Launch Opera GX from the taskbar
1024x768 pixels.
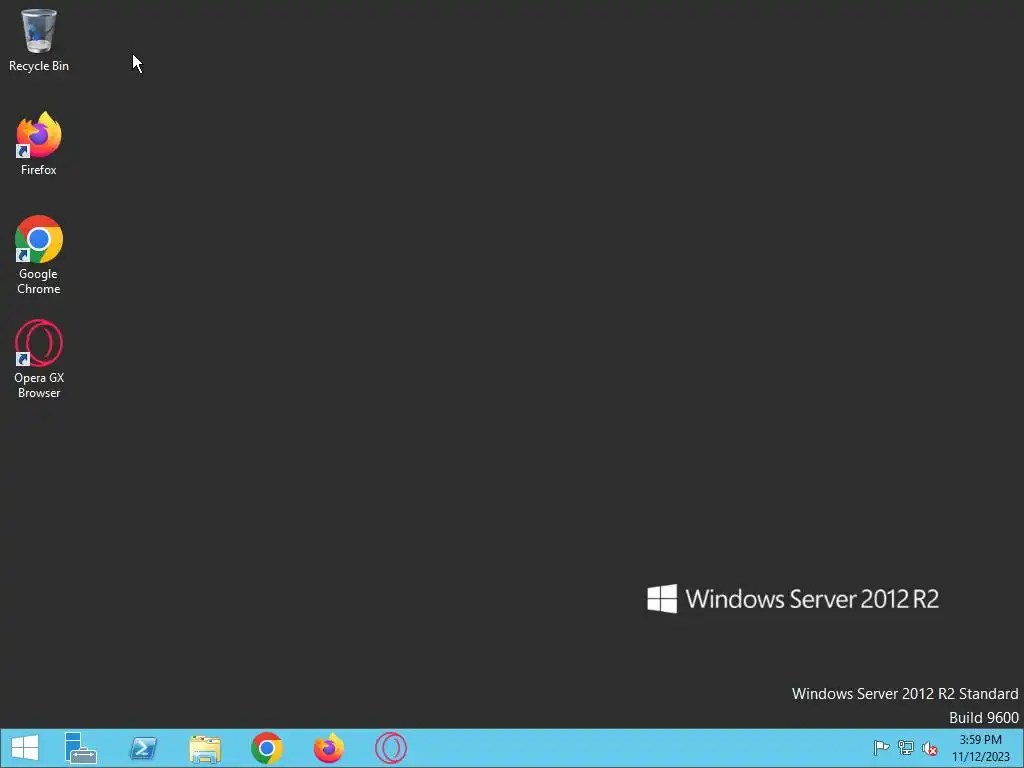pos(391,748)
